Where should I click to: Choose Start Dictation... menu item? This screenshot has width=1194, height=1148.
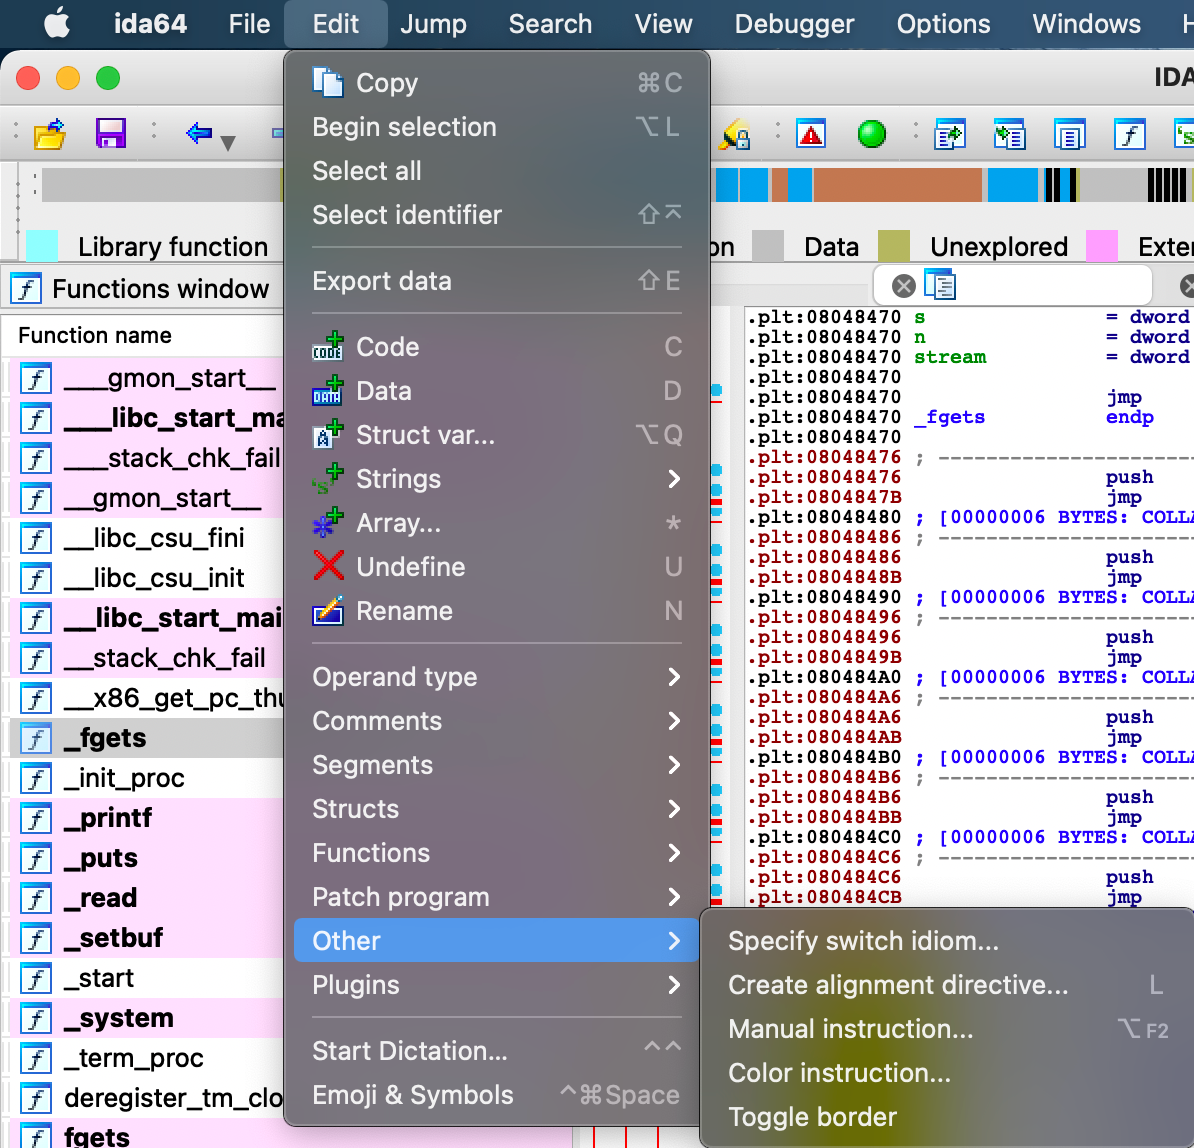496,1051
